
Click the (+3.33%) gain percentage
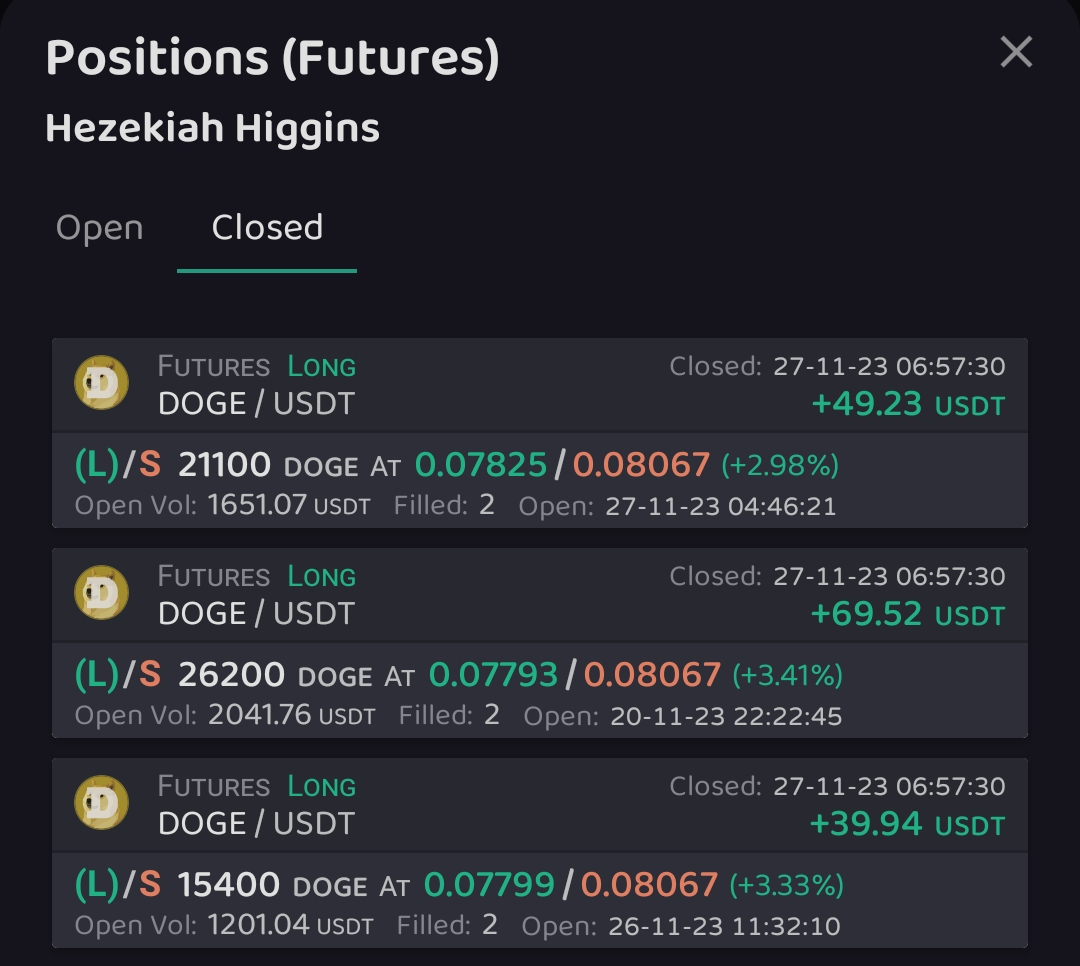[786, 885]
